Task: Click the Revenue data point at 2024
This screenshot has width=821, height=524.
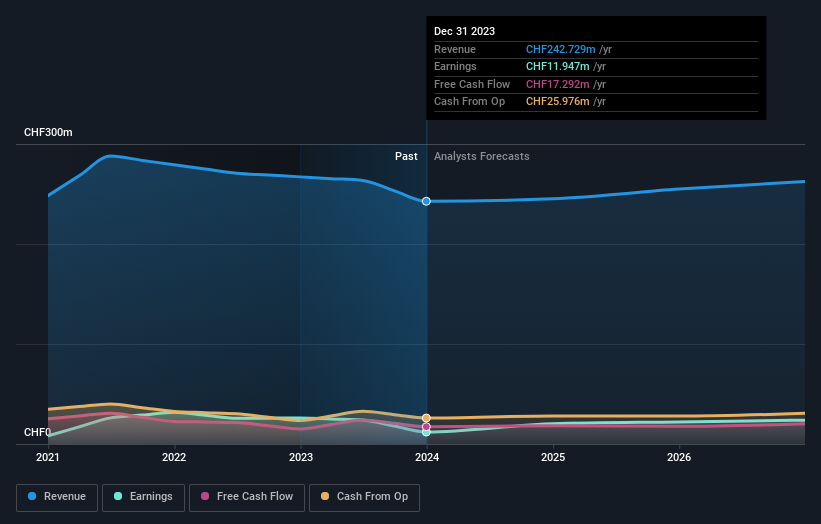Action: click(426, 202)
